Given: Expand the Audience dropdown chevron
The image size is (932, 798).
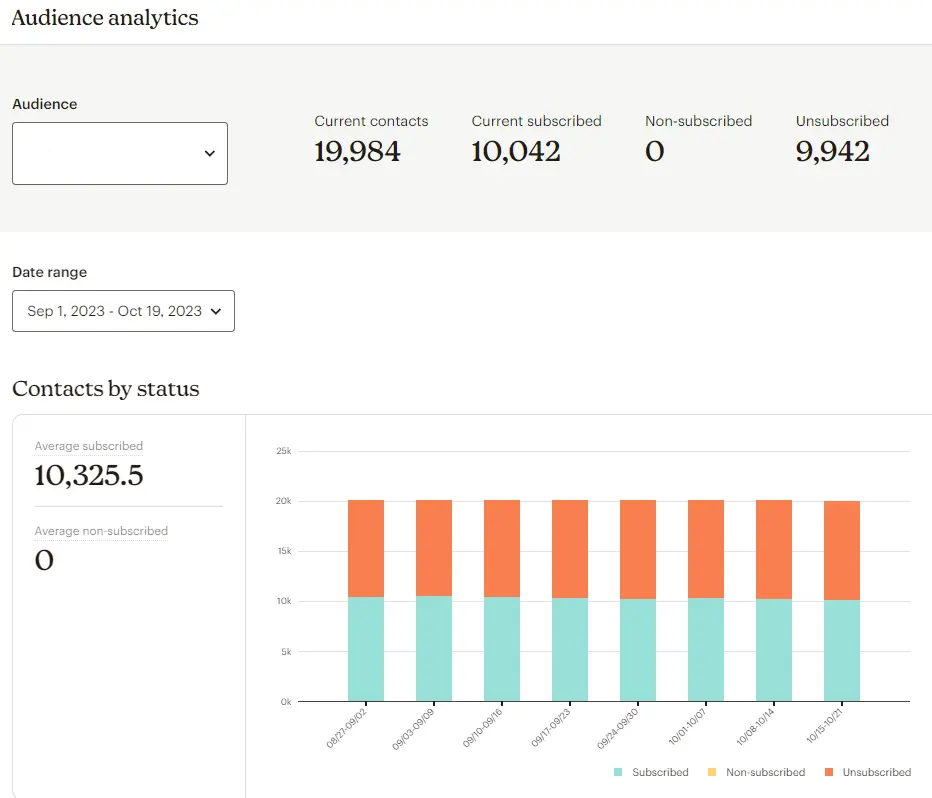Looking at the screenshot, I should coord(209,153).
